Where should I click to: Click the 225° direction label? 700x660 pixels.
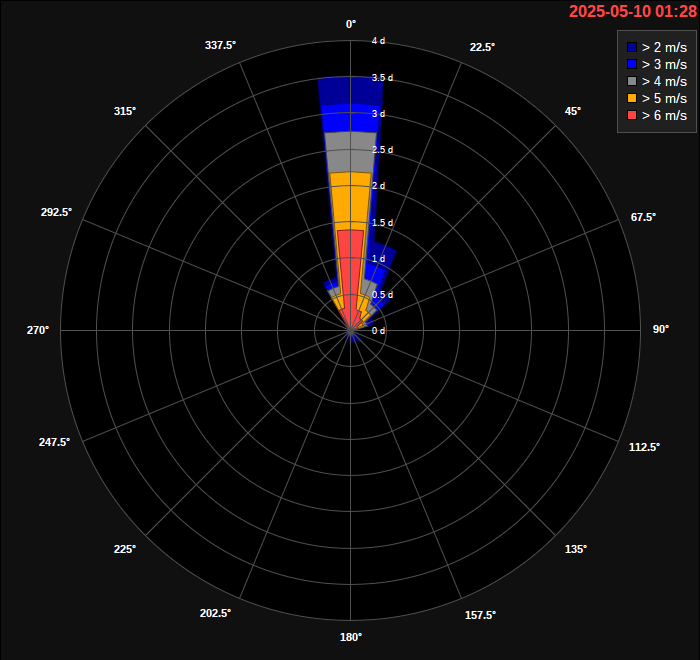[x=125, y=549]
